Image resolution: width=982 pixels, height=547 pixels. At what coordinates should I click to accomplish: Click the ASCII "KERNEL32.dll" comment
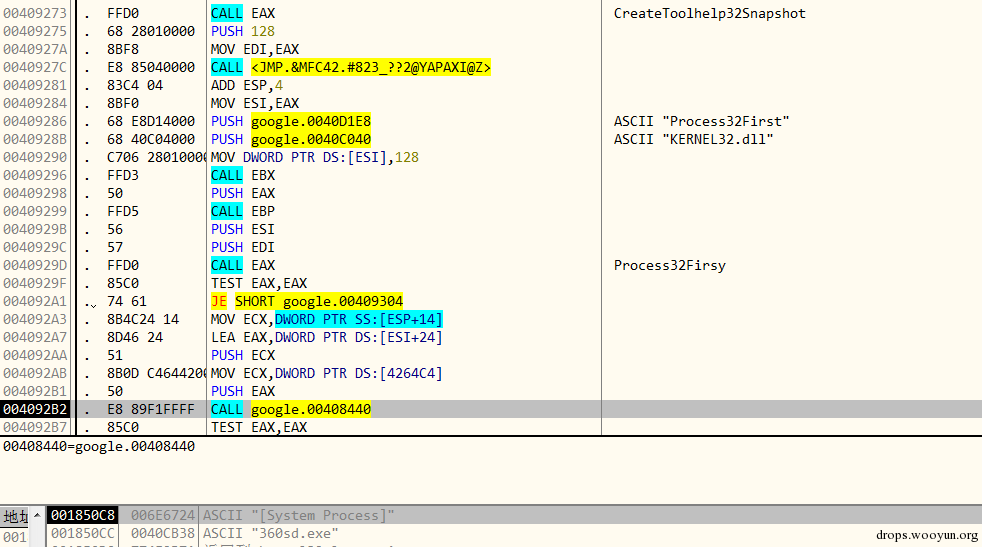click(x=693, y=139)
